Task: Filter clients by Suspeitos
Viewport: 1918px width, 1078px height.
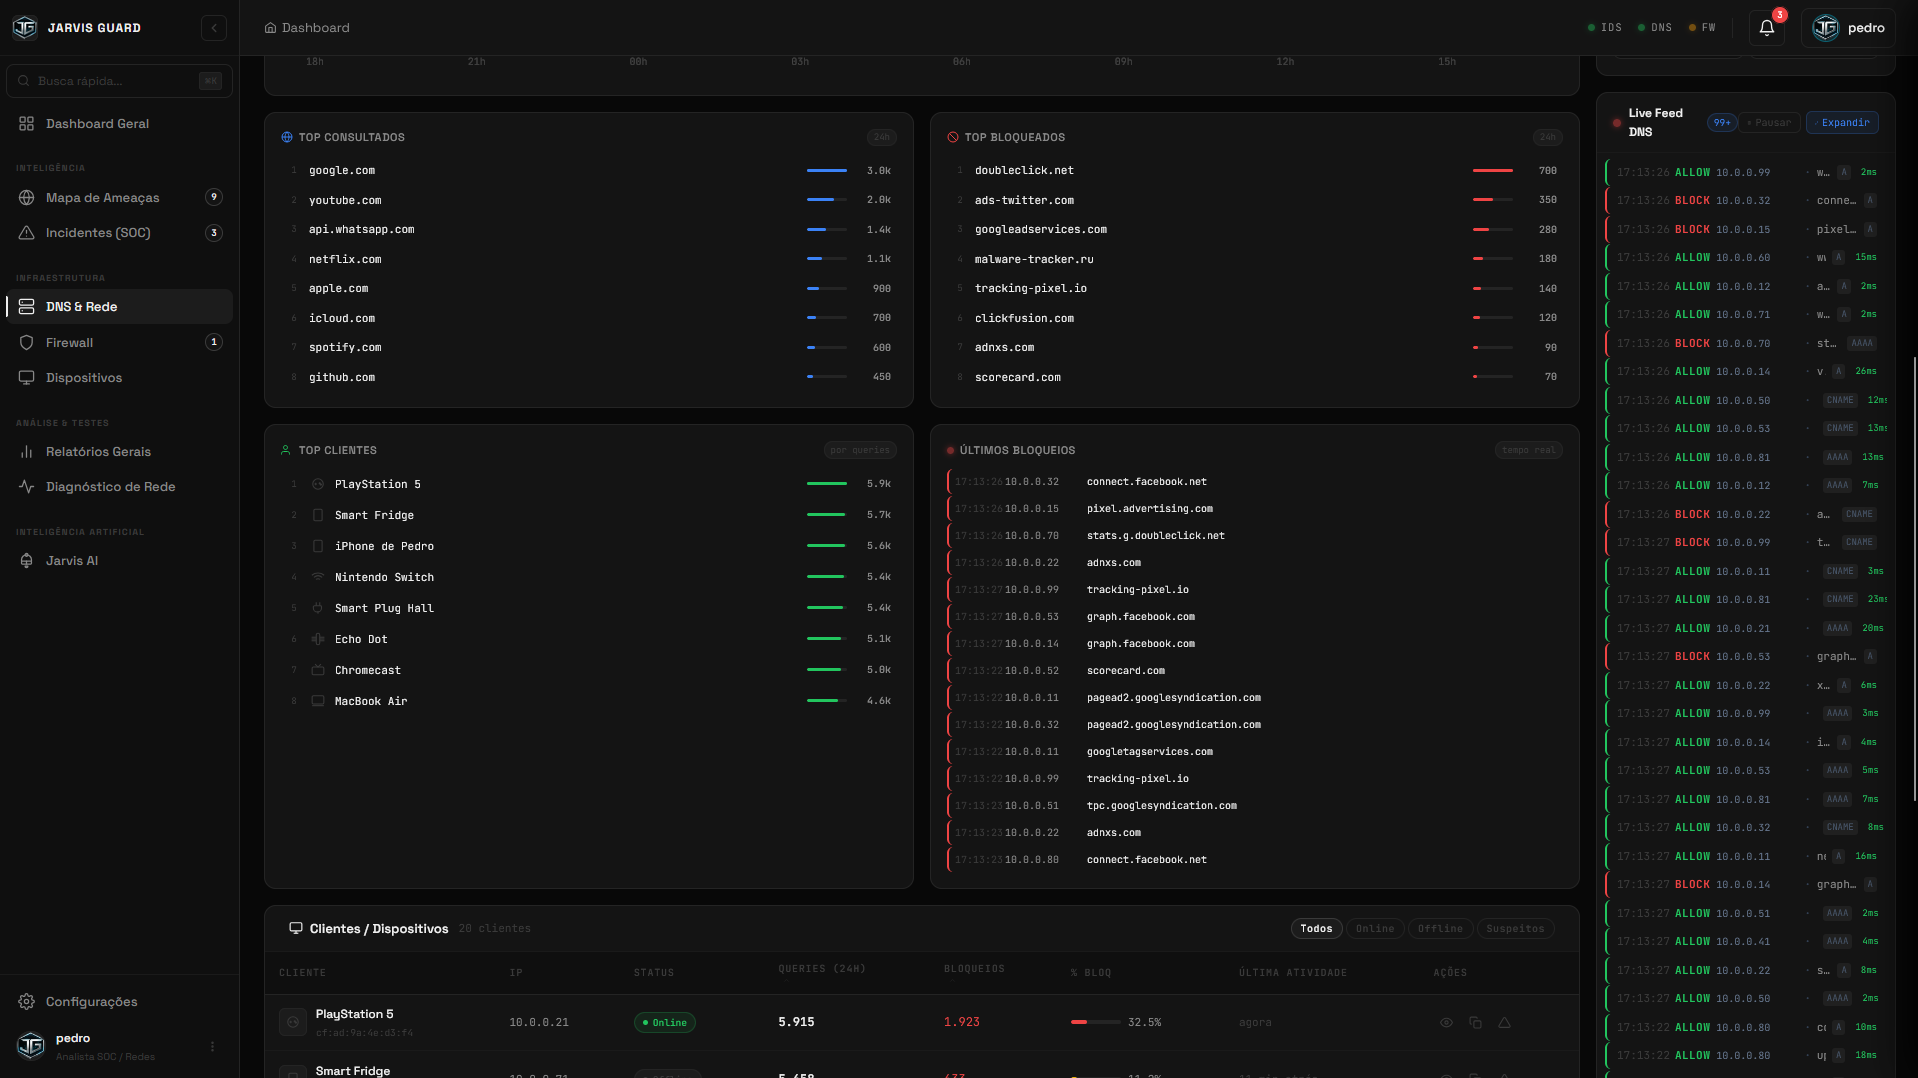Action: pos(1515,928)
